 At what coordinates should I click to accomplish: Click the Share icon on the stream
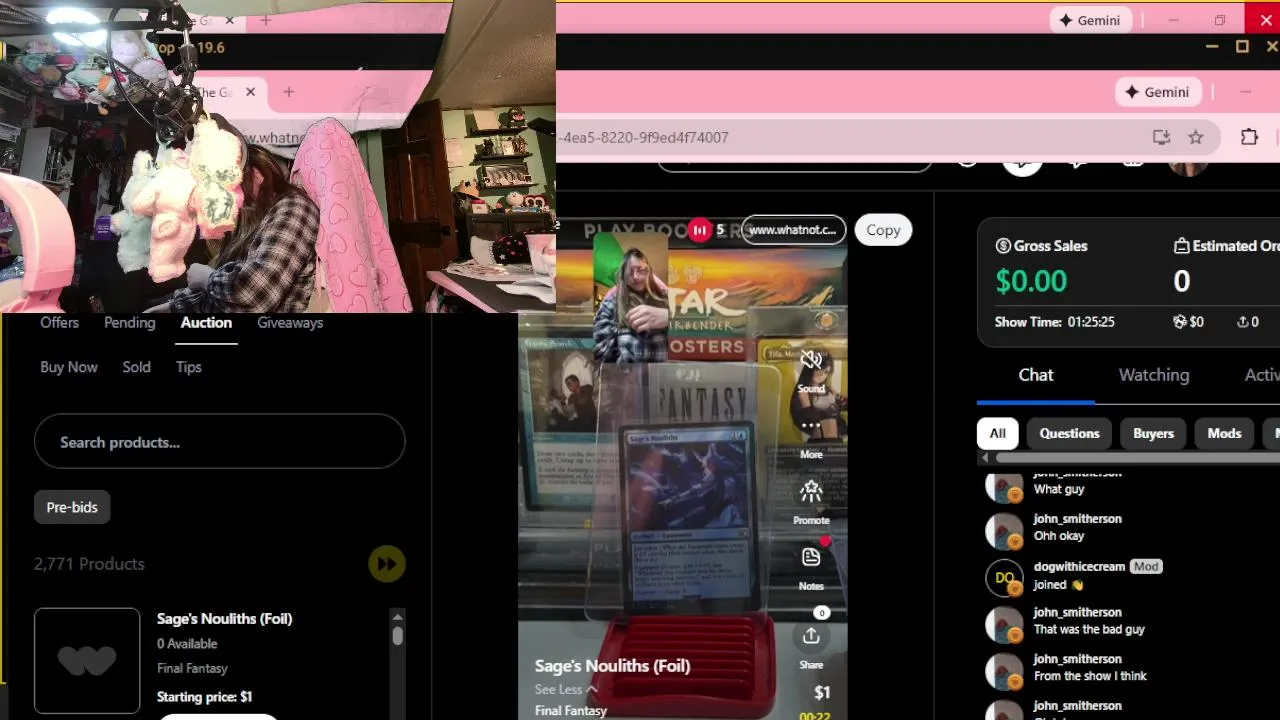click(x=811, y=636)
